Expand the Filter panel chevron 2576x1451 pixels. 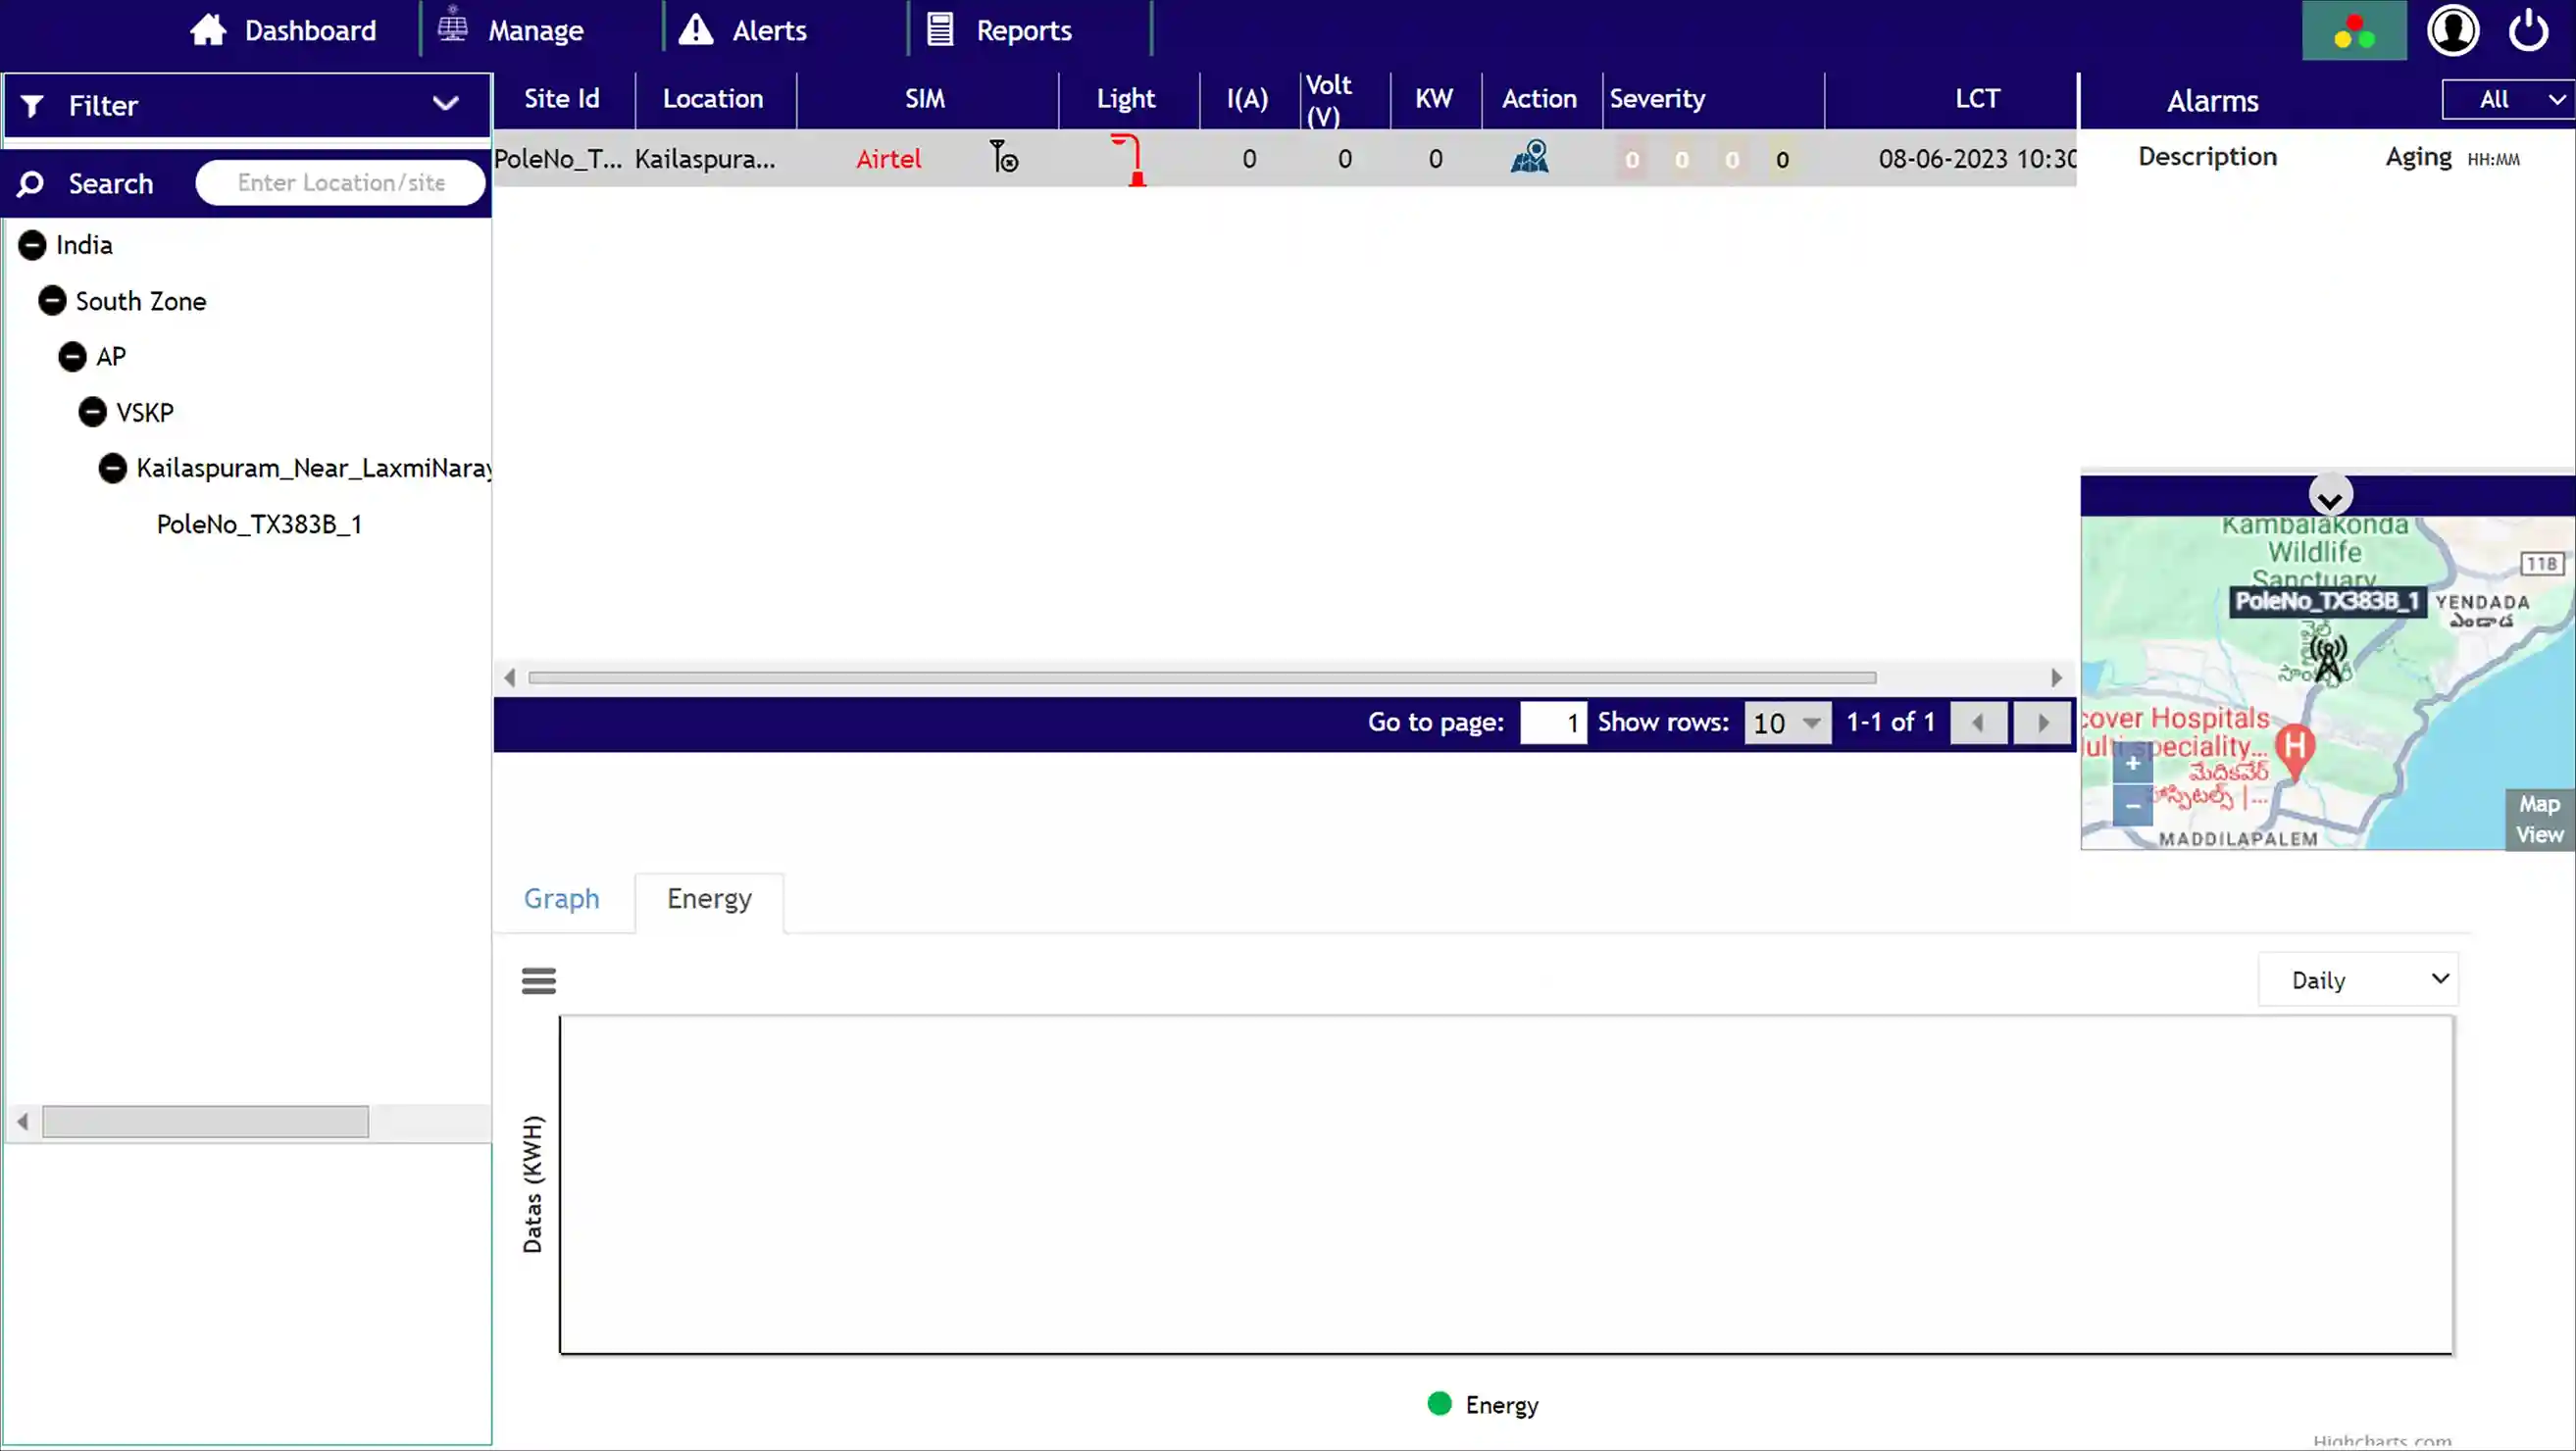coord(445,104)
